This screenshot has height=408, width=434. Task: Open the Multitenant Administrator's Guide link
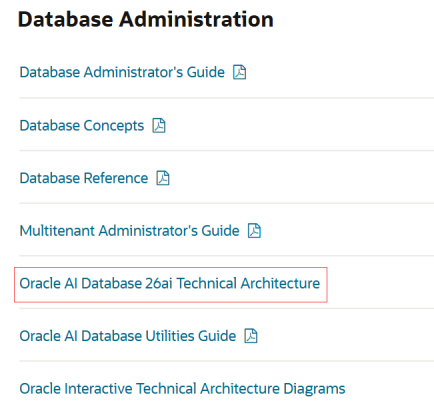[x=129, y=231]
